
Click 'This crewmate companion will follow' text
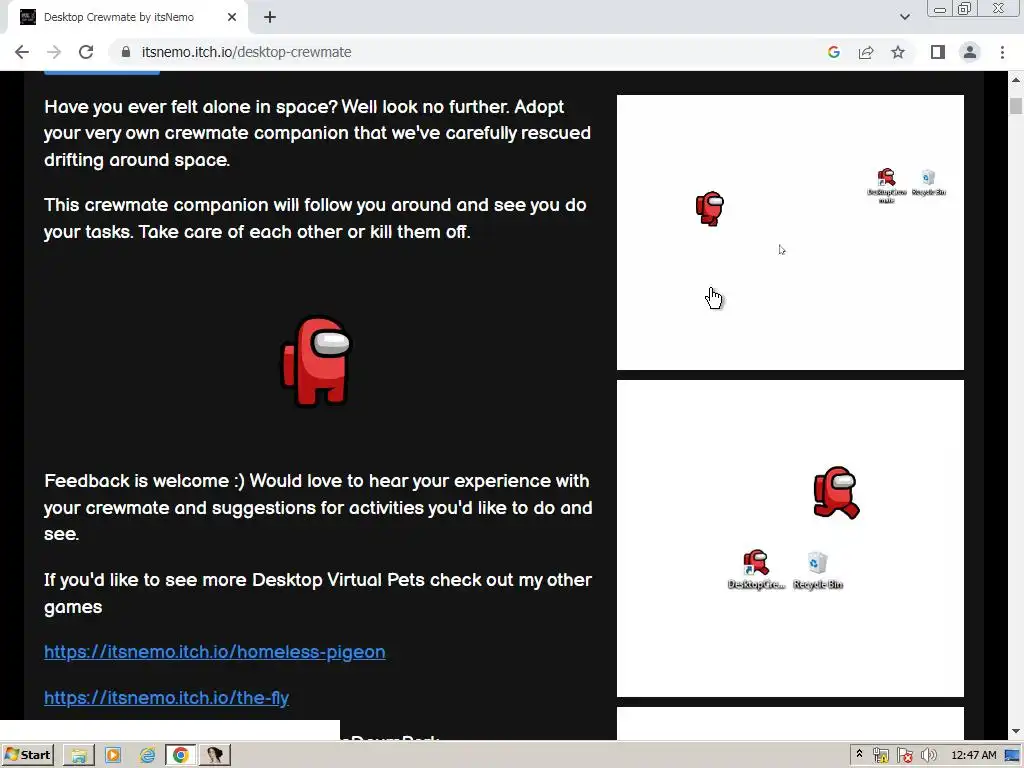(x=315, y=218)
